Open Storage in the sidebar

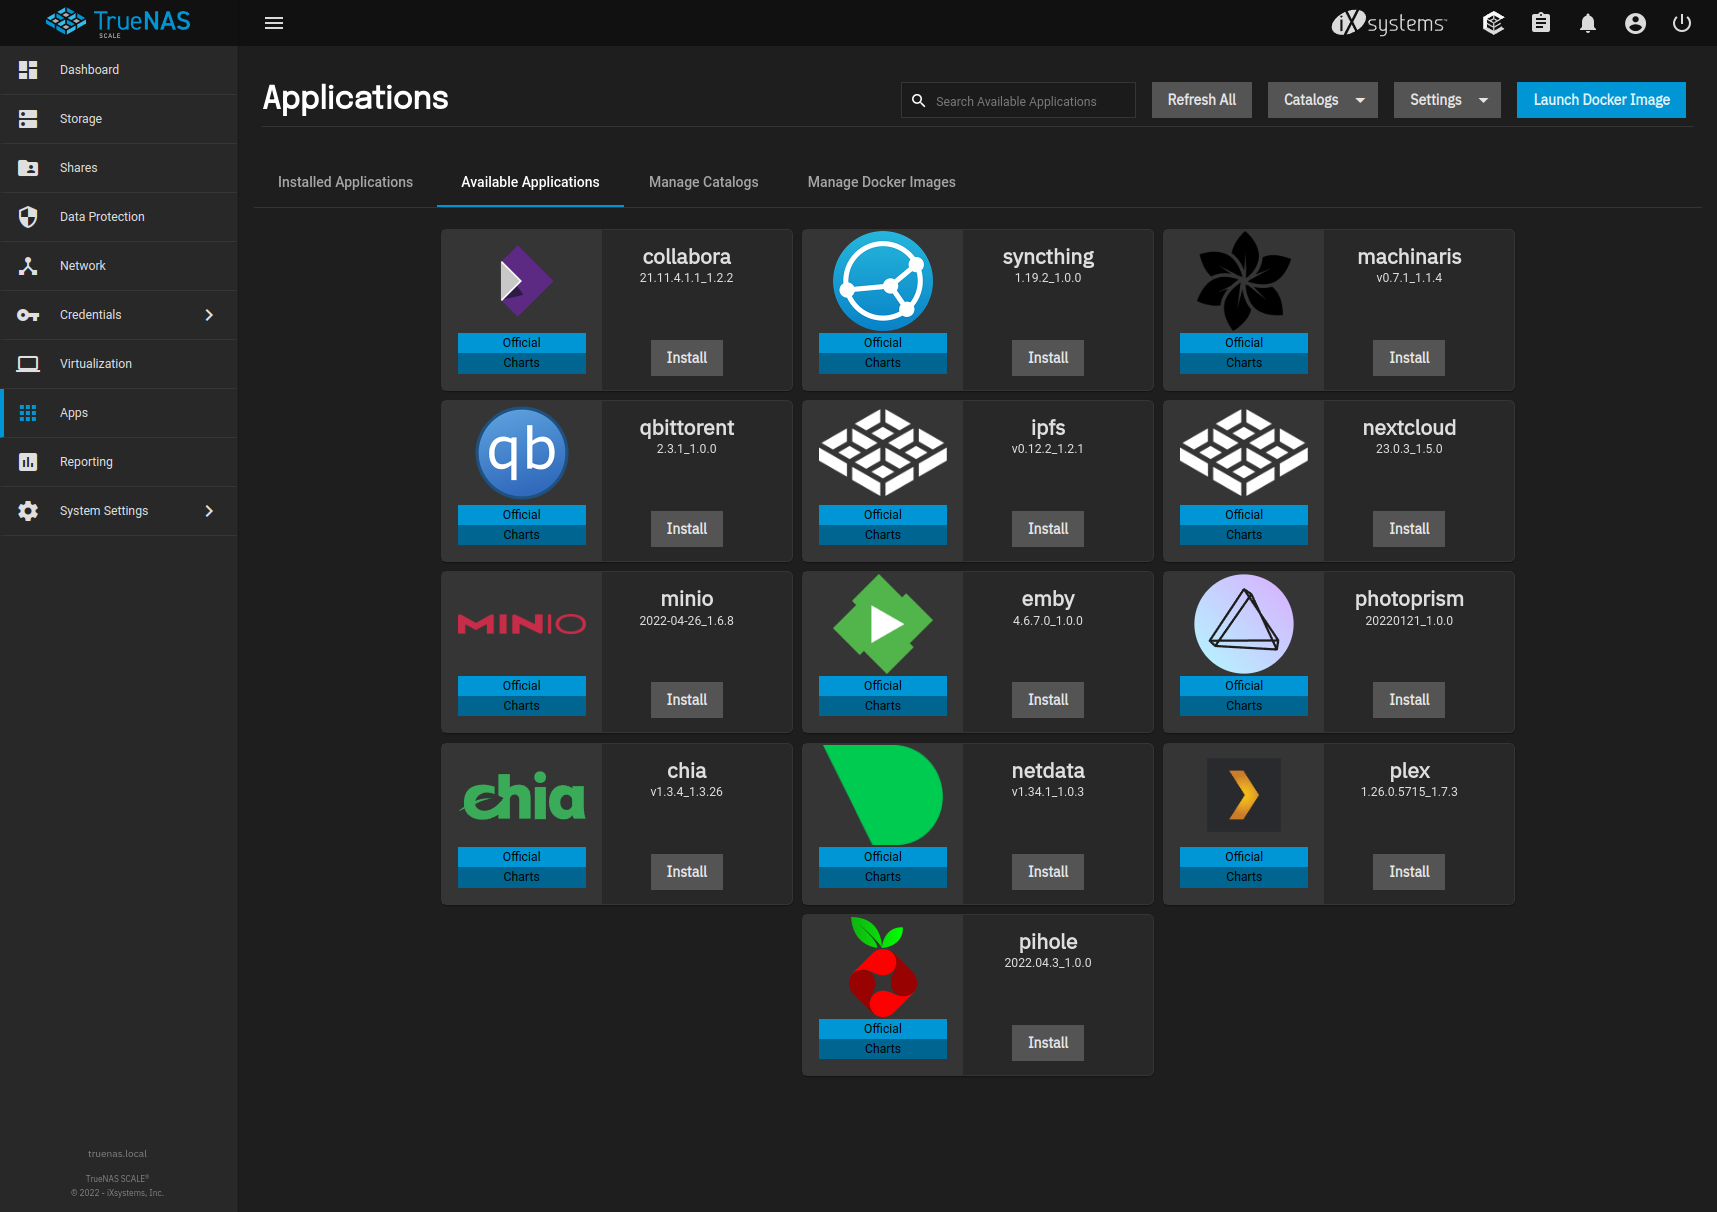[118, 119]
